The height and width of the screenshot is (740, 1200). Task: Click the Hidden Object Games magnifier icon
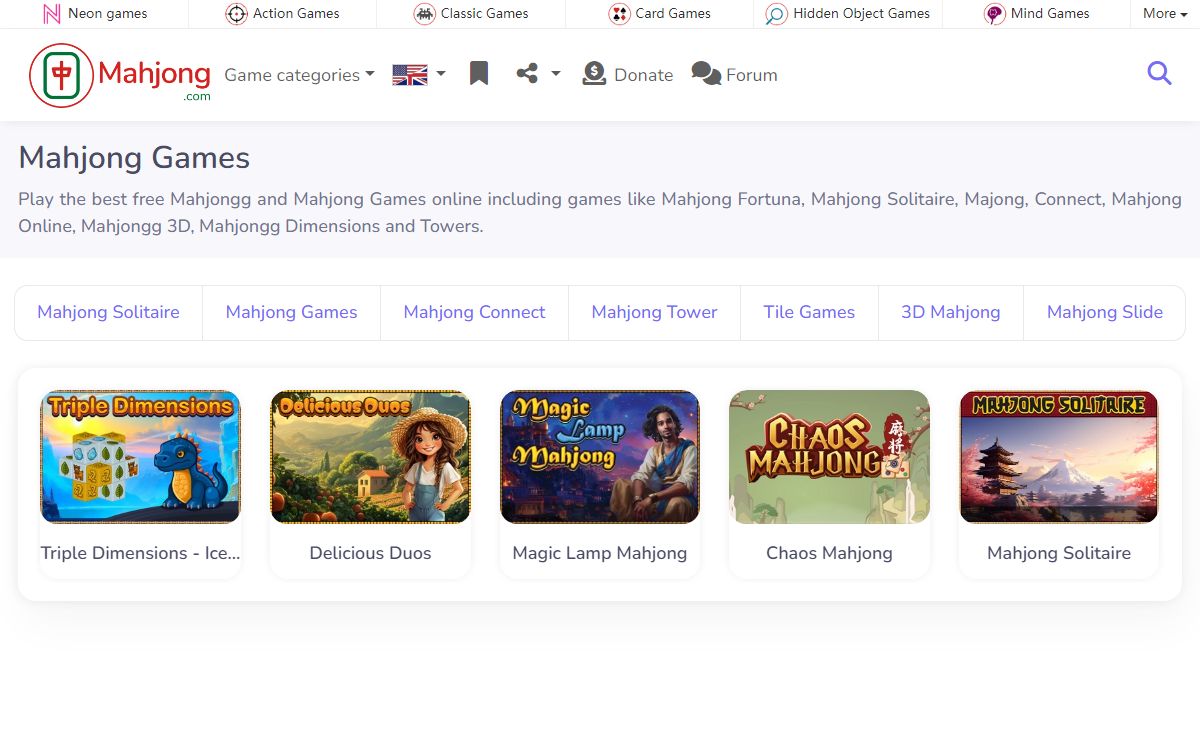pyautogui.click(x=776, y=14)
